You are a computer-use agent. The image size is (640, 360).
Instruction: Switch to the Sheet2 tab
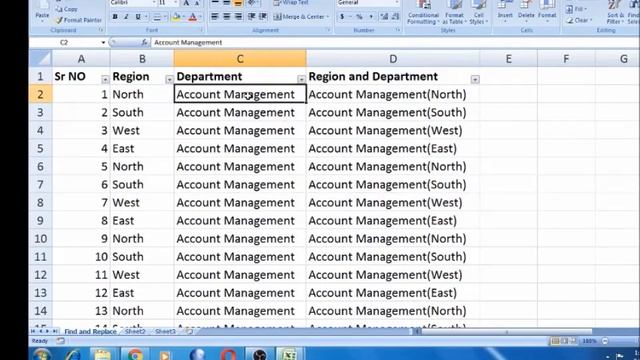135,331
